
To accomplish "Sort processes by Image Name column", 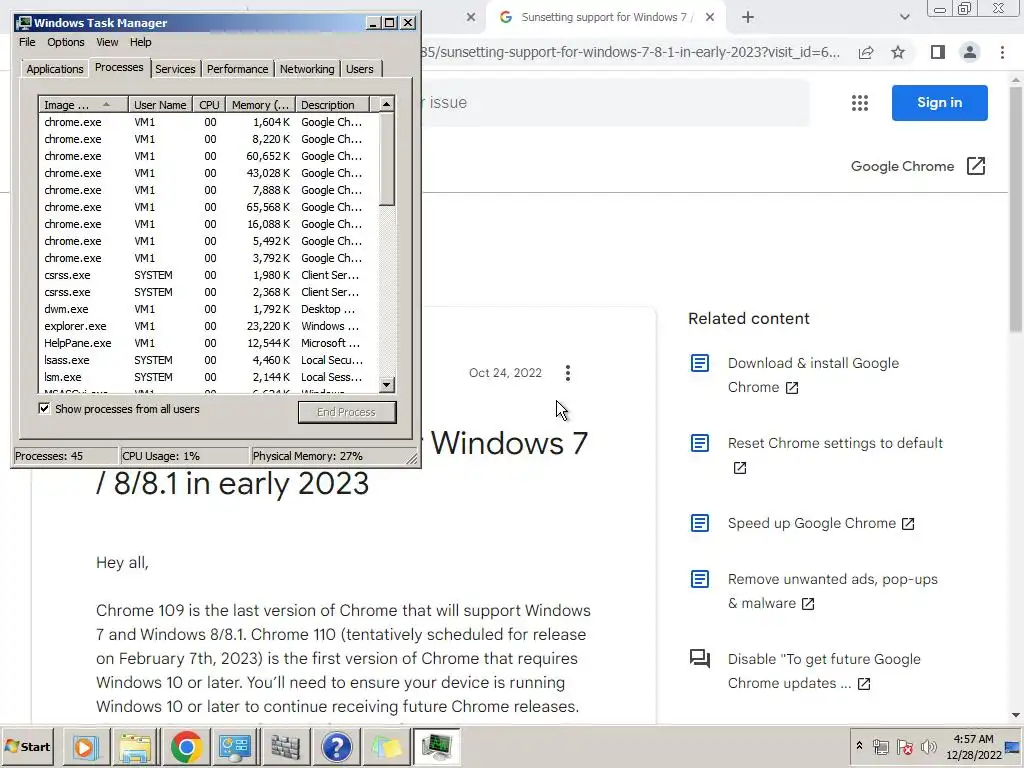I will (83, 104).
